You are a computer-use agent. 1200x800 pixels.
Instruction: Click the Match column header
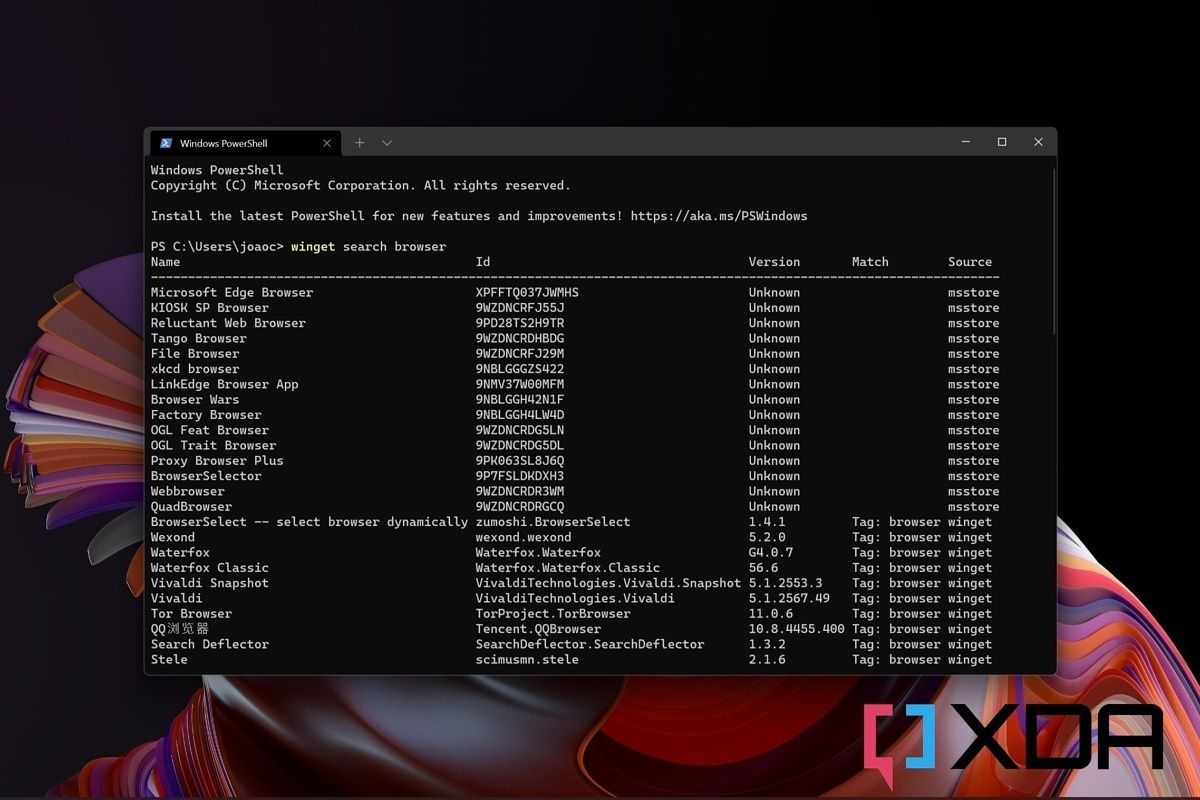pos(870,262)
